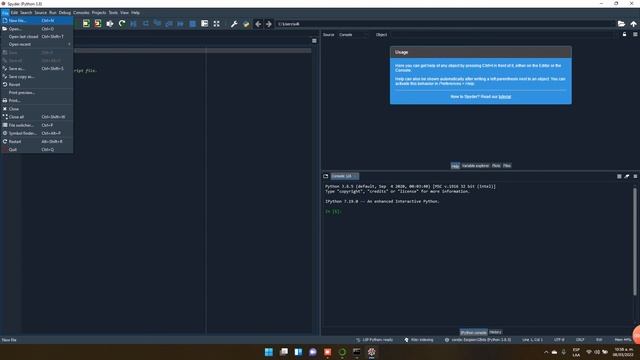Click Change to parent directory arrow icon
640x360 pixels.
(633, 24)
